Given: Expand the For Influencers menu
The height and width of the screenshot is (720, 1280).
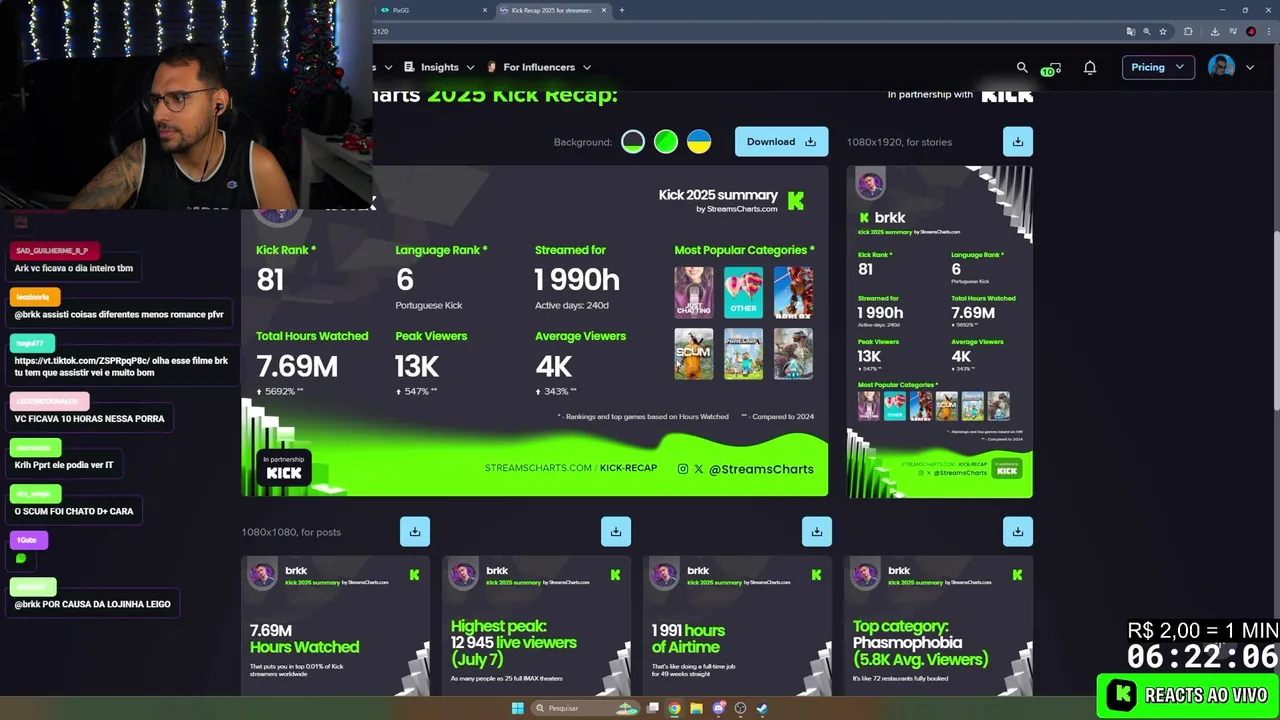Looking at the screenshot, I should tap(539, 67).
